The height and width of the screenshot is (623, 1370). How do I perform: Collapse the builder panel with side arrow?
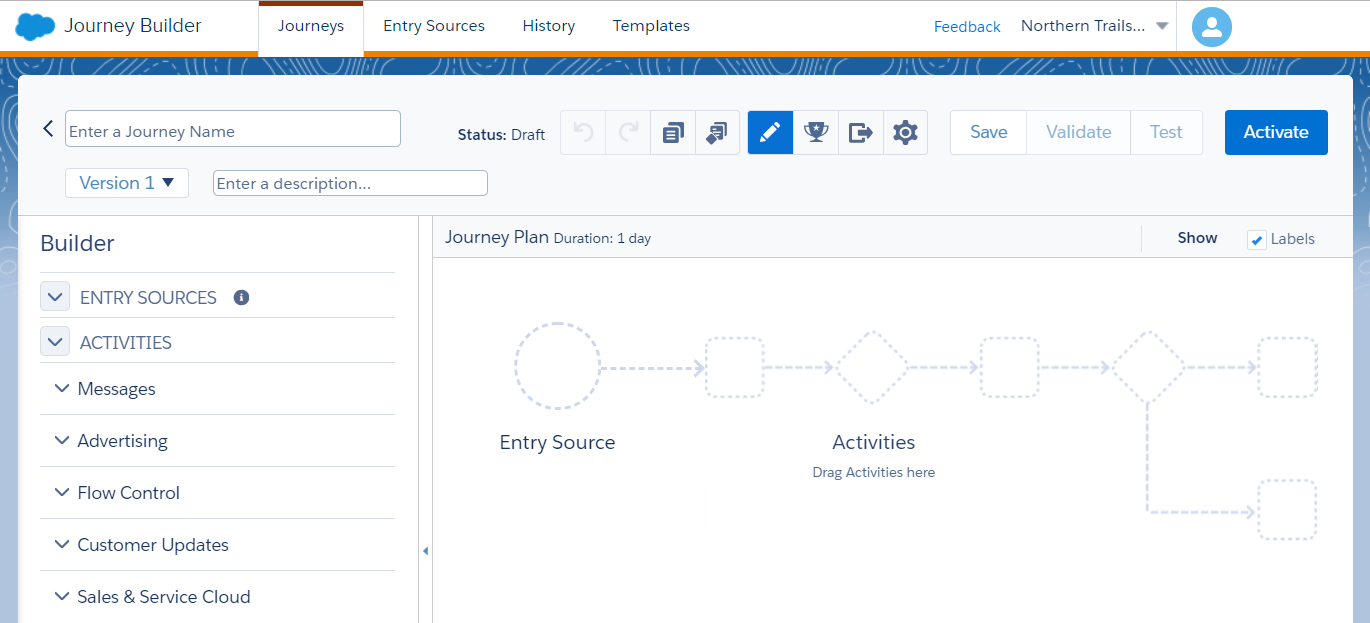[x=425, y=551]
